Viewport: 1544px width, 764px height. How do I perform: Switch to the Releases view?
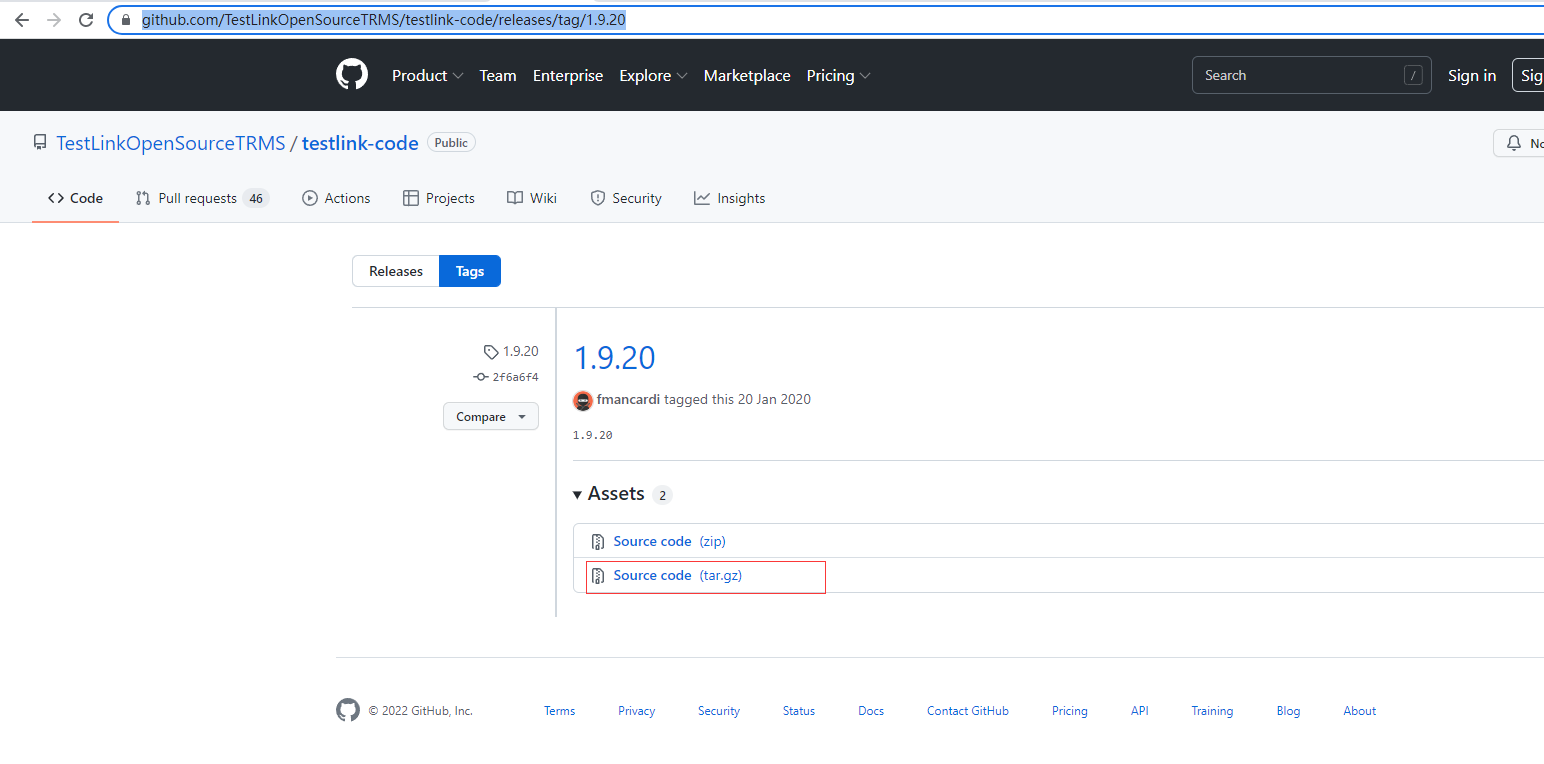coord(396,271)
